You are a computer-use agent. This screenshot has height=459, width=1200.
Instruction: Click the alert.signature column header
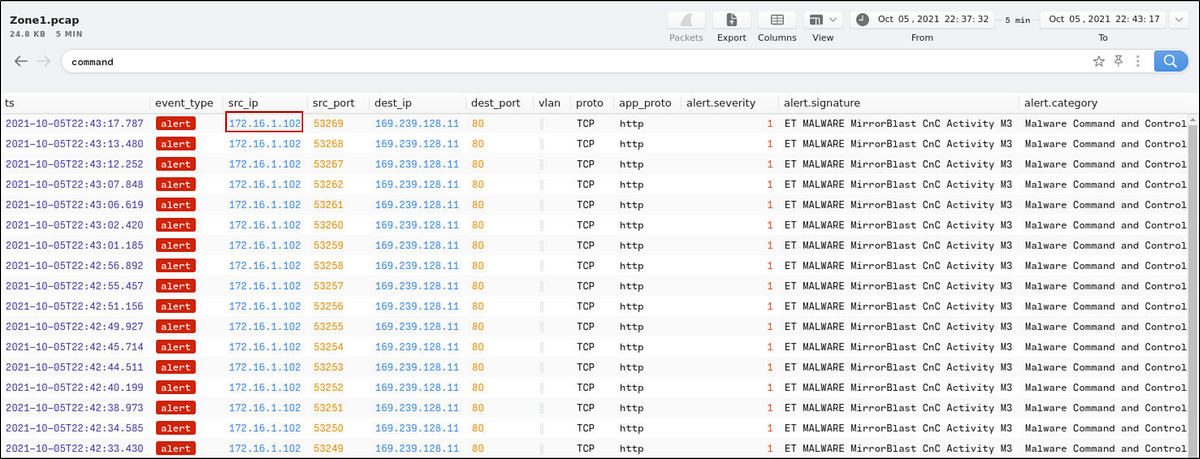tap(822, 103)
